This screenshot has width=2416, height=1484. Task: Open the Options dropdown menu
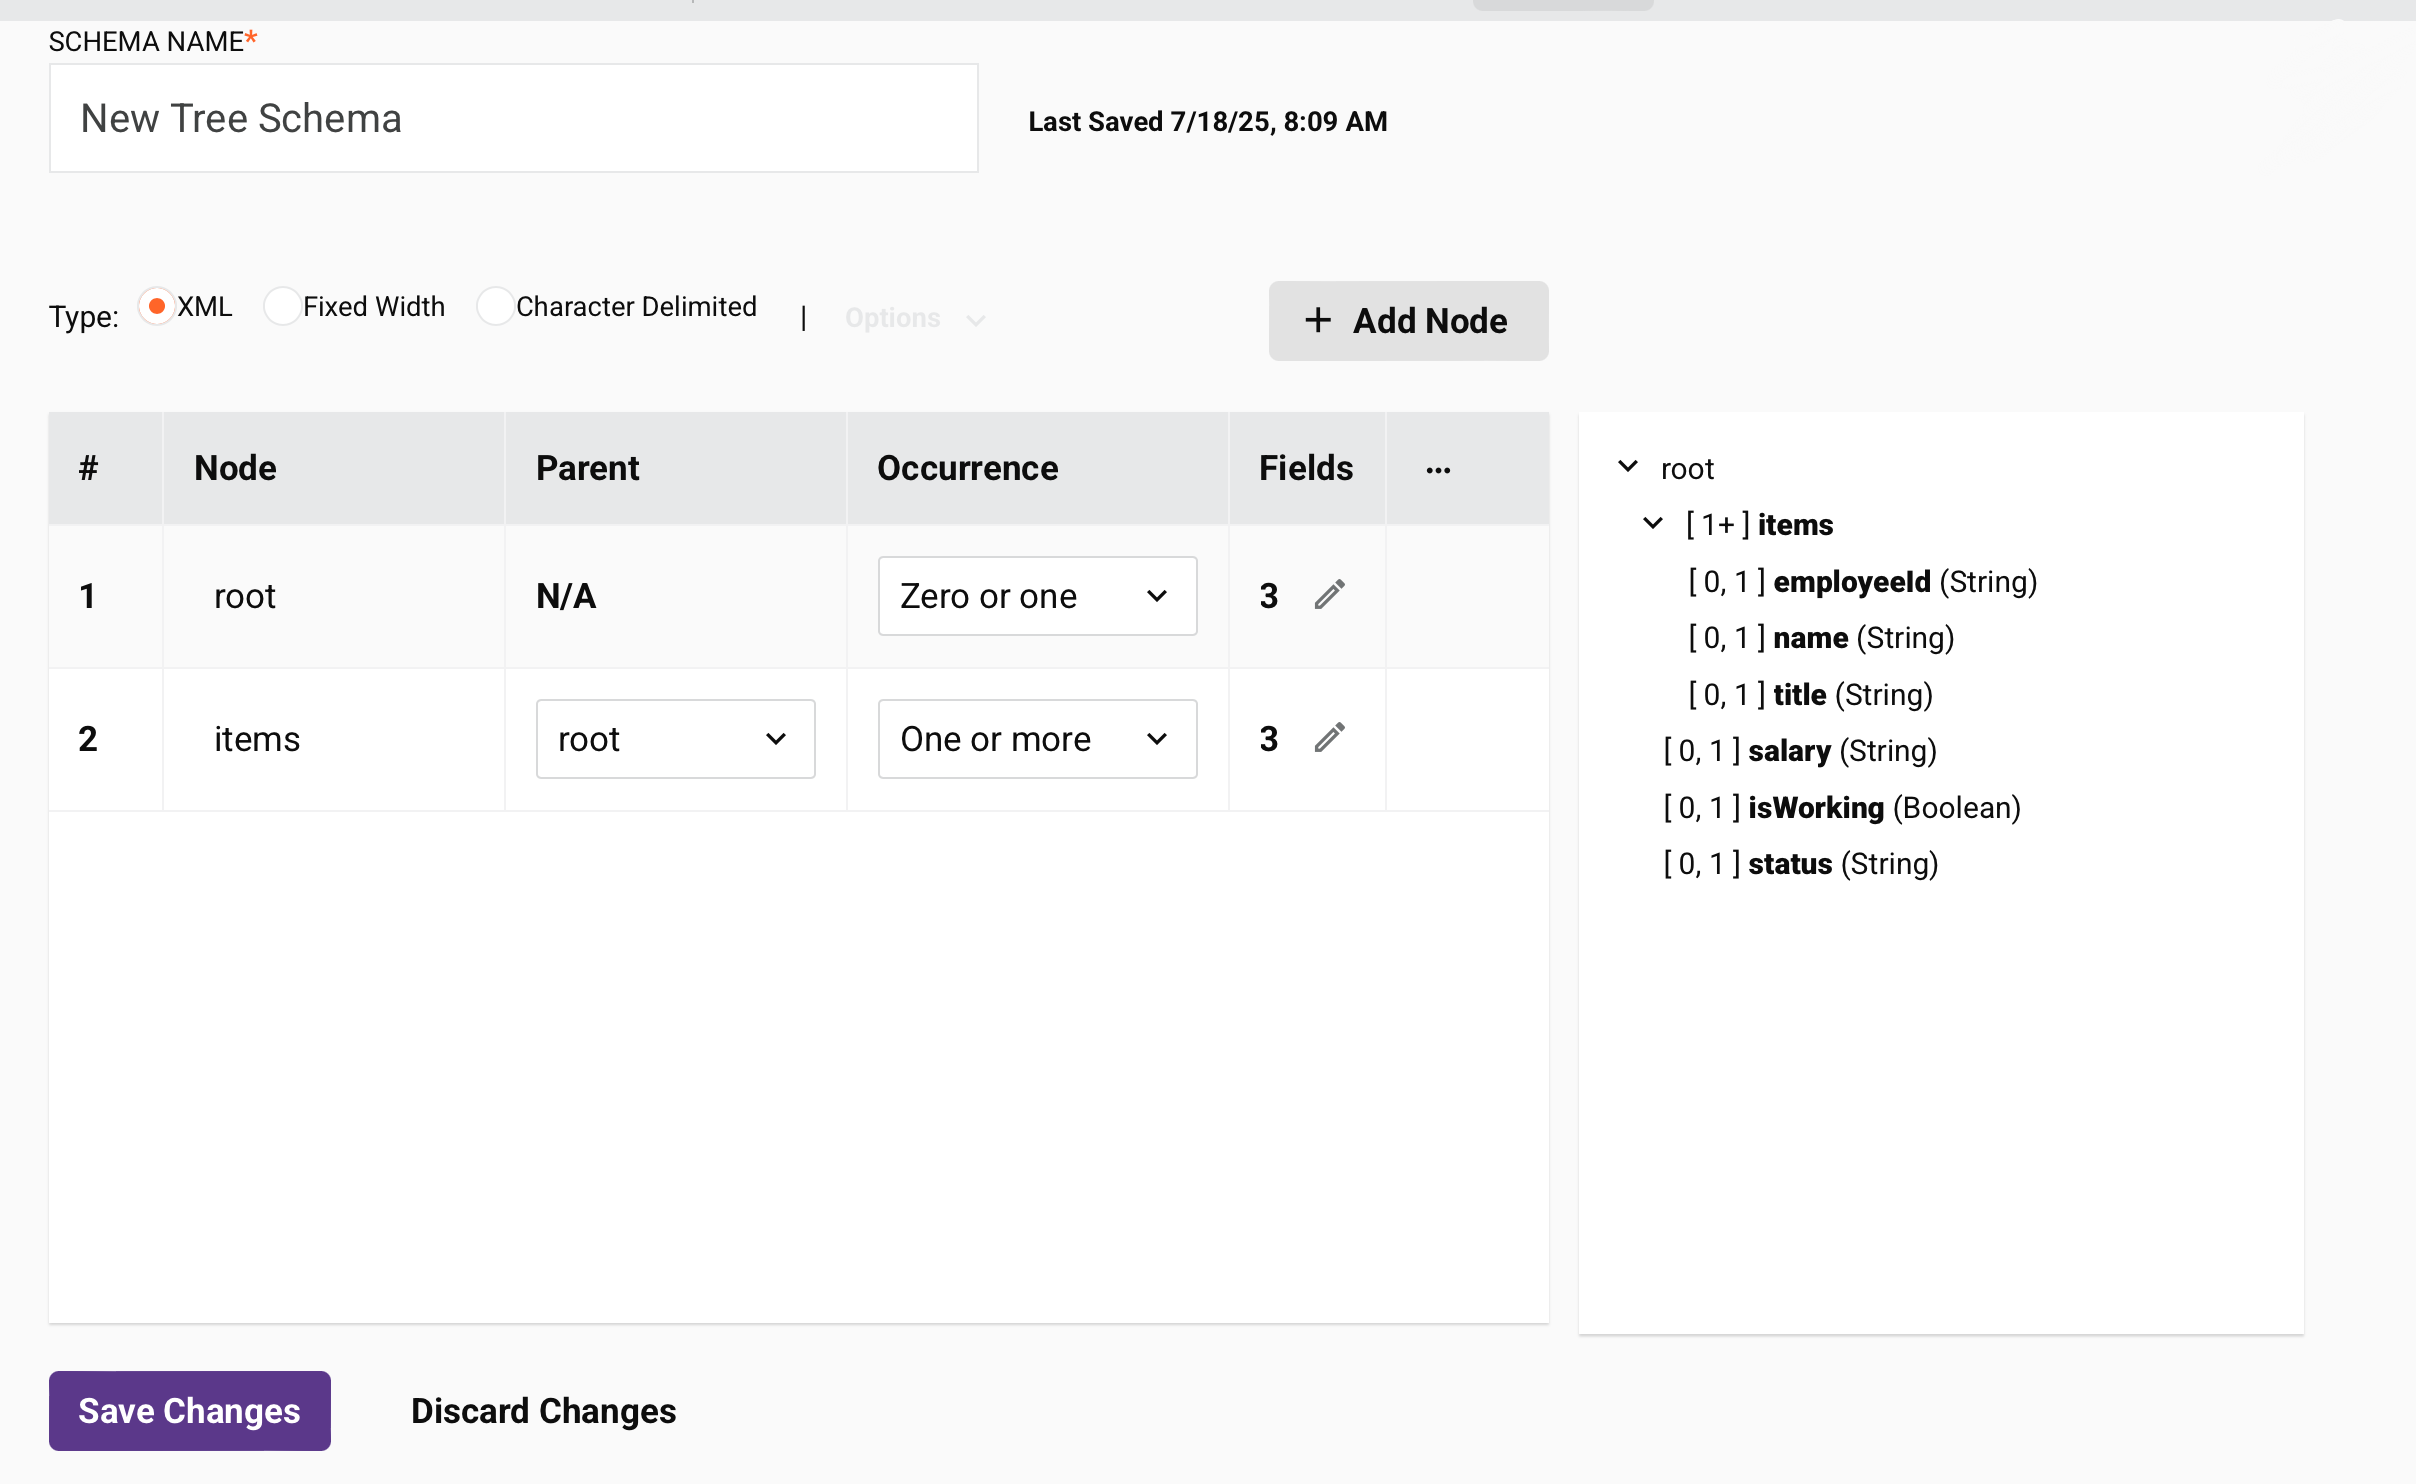pos(914,318)
